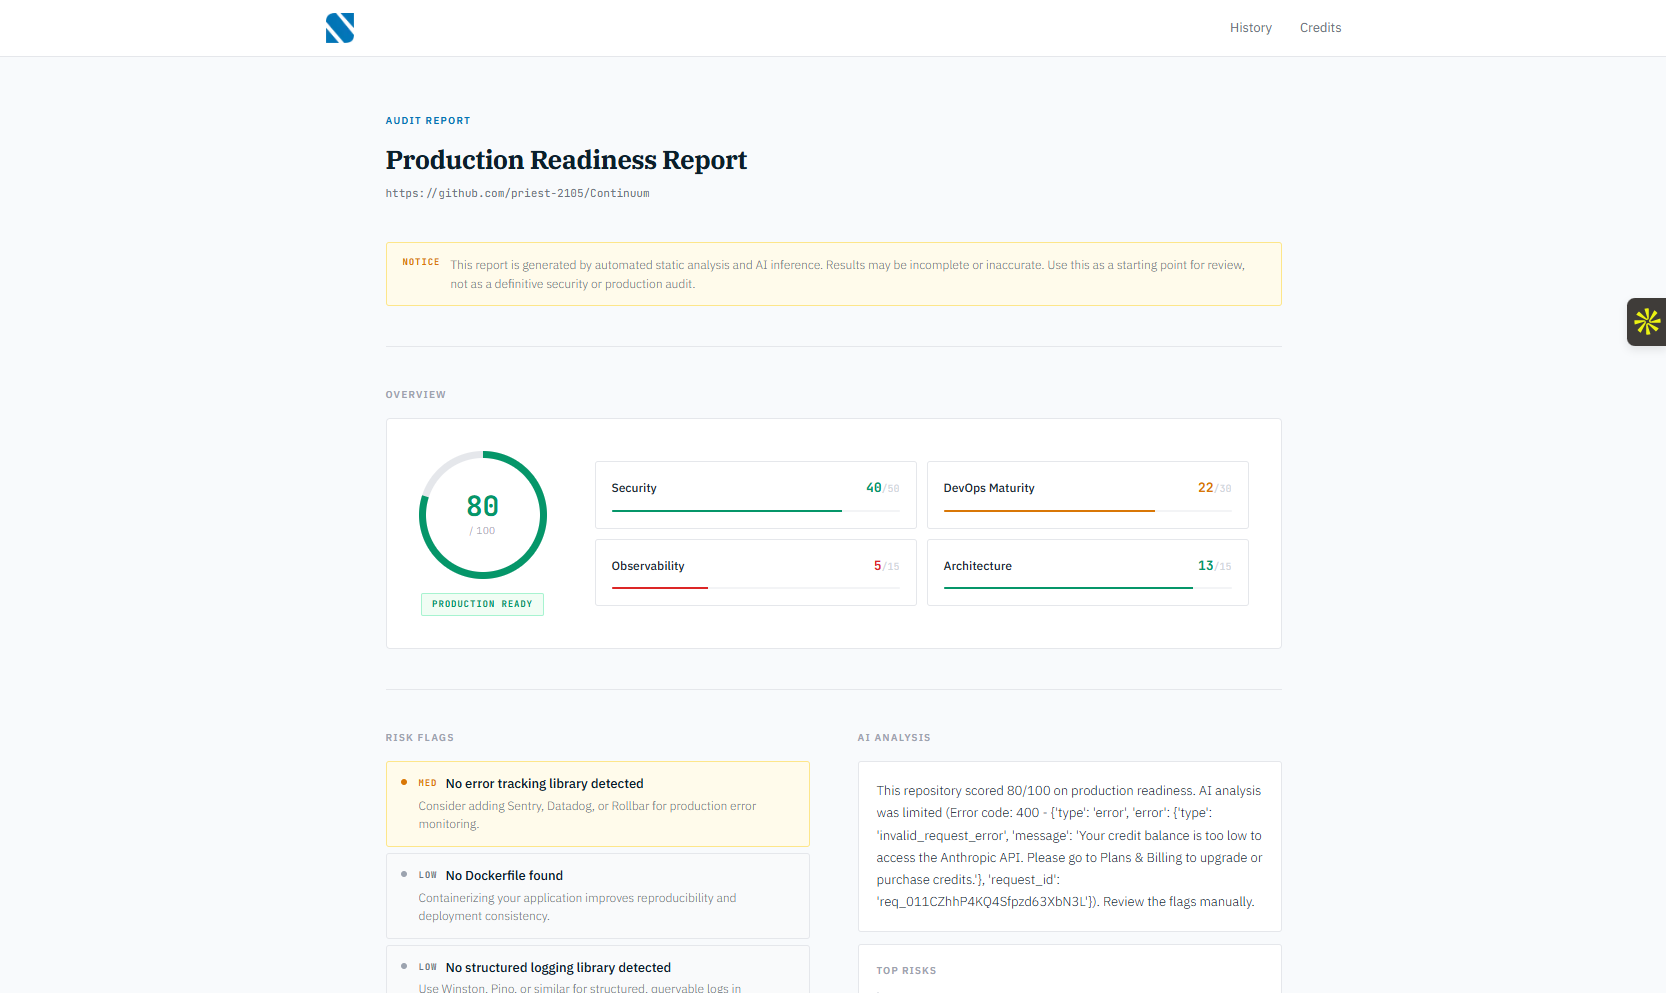Open the GitHub repository URL link

point(517,194)
